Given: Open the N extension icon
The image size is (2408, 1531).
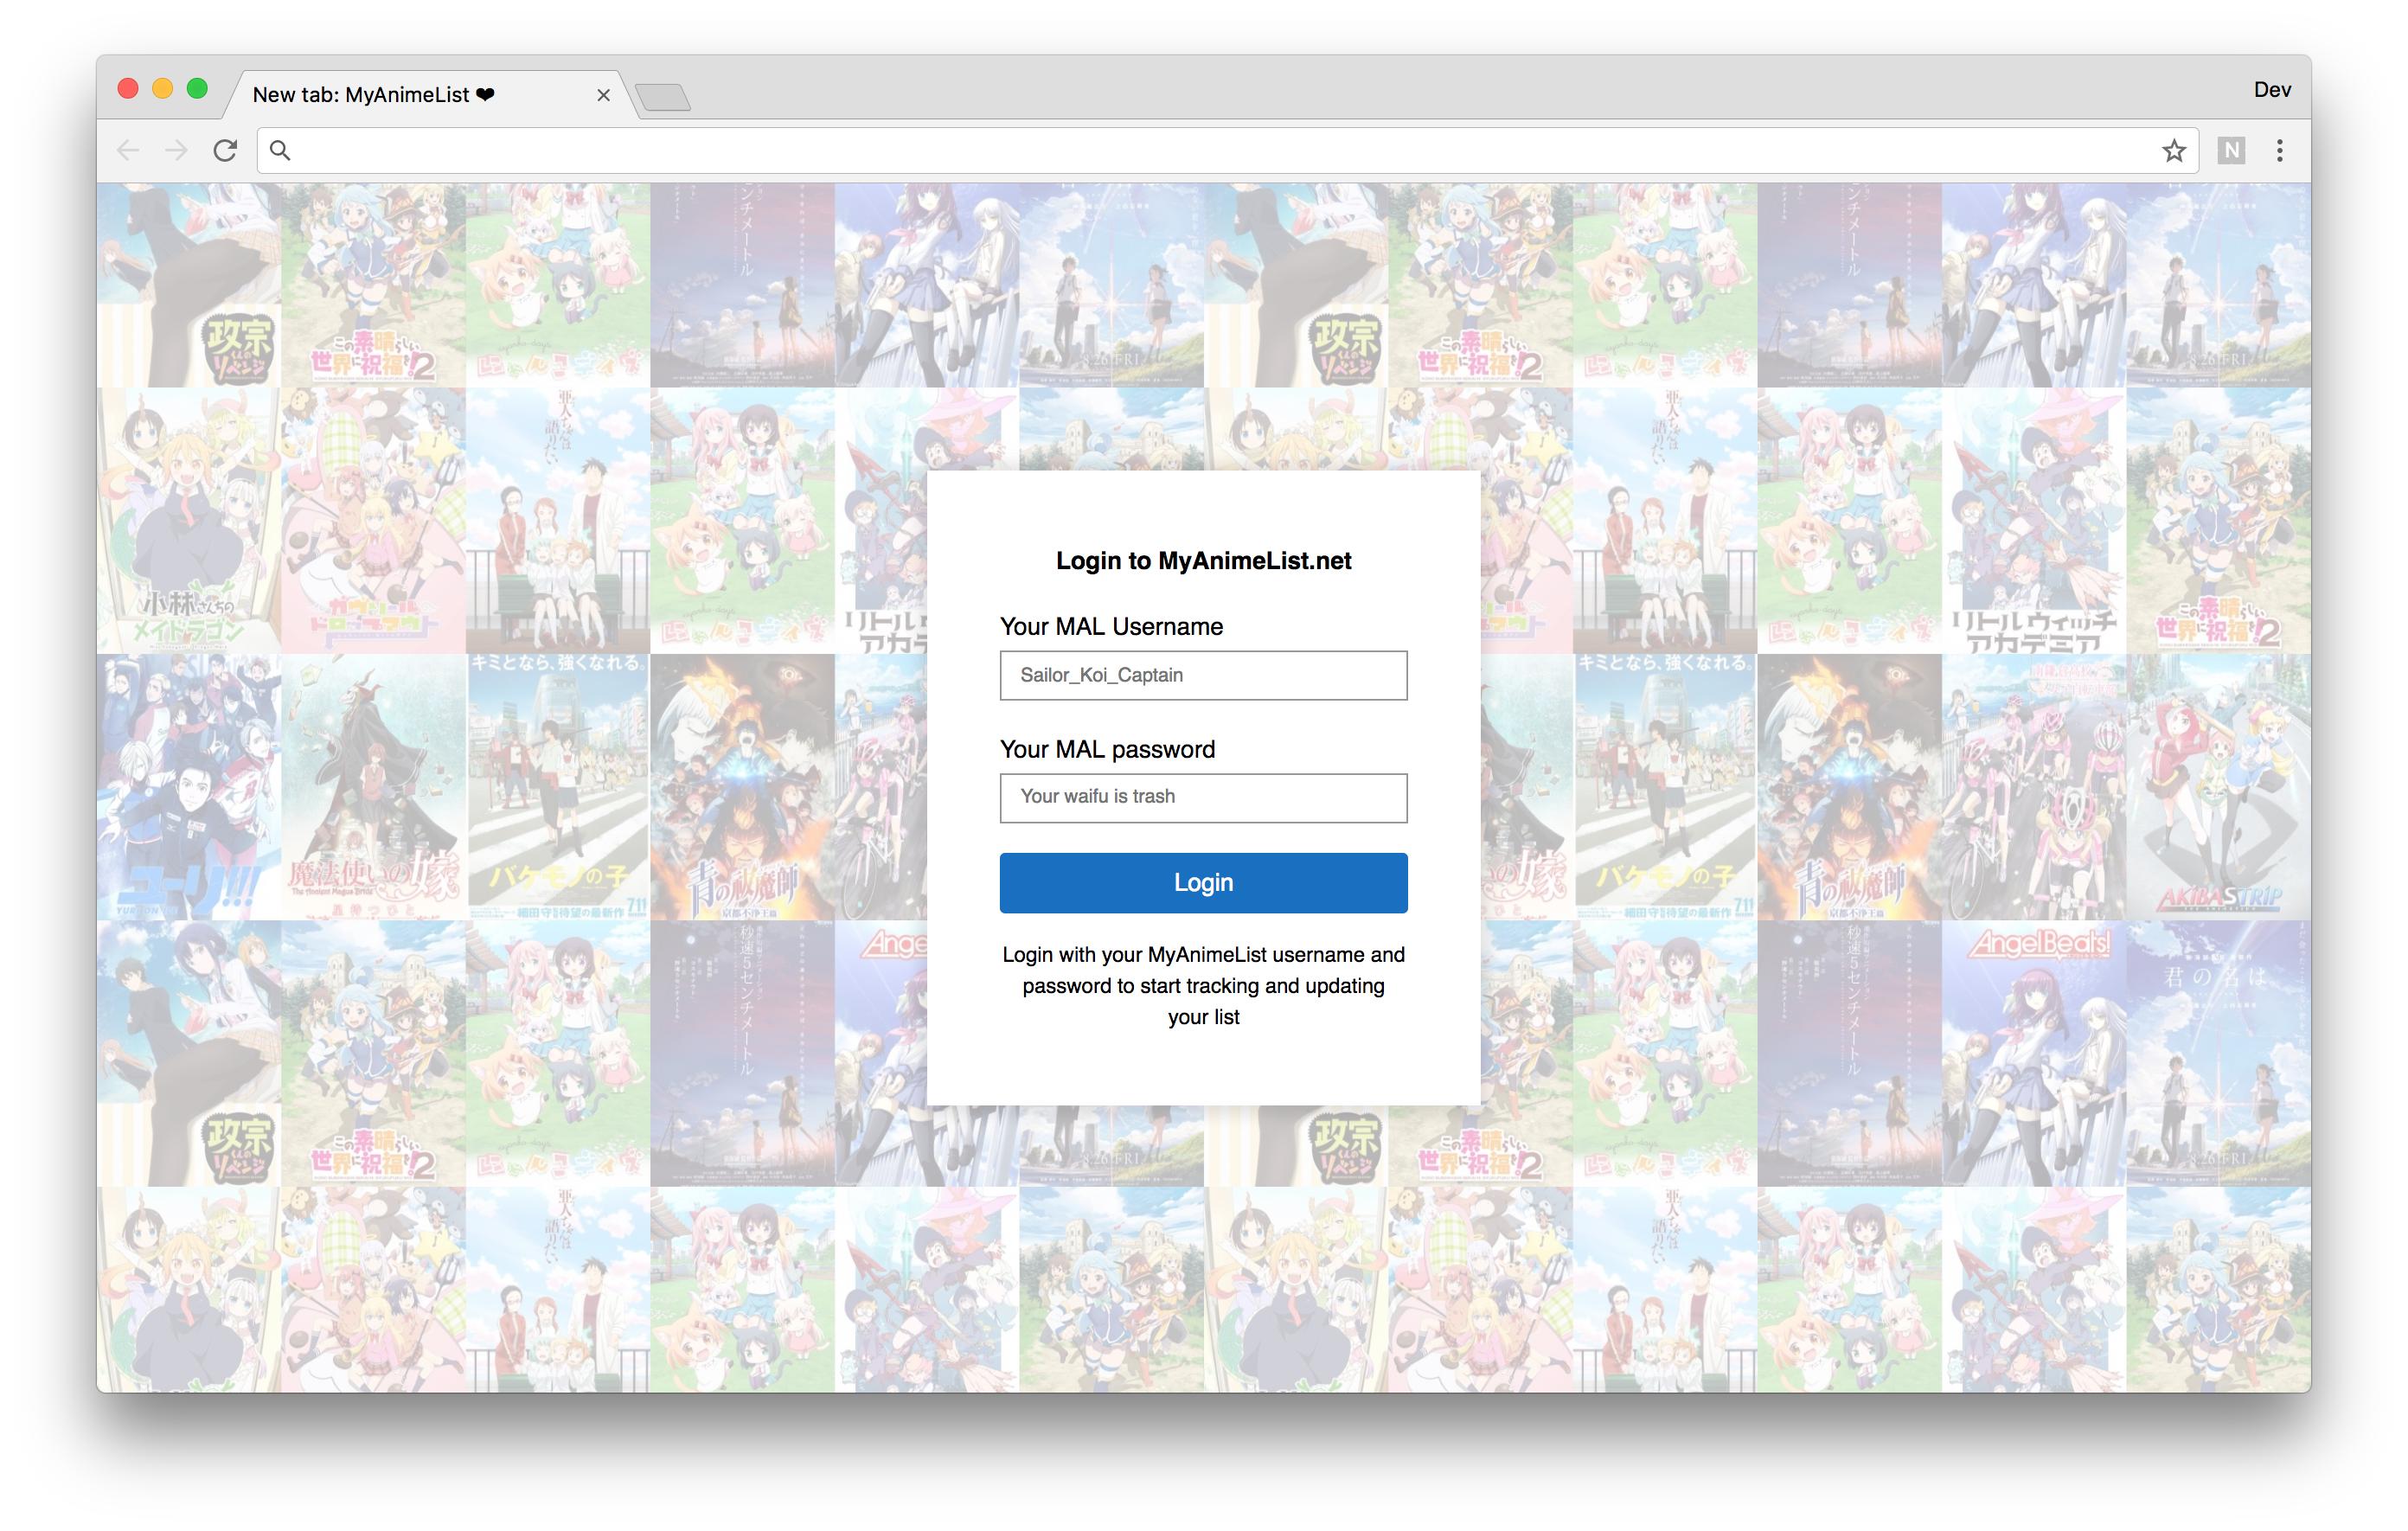Looking at the screenshot, I should (2231, 151).
